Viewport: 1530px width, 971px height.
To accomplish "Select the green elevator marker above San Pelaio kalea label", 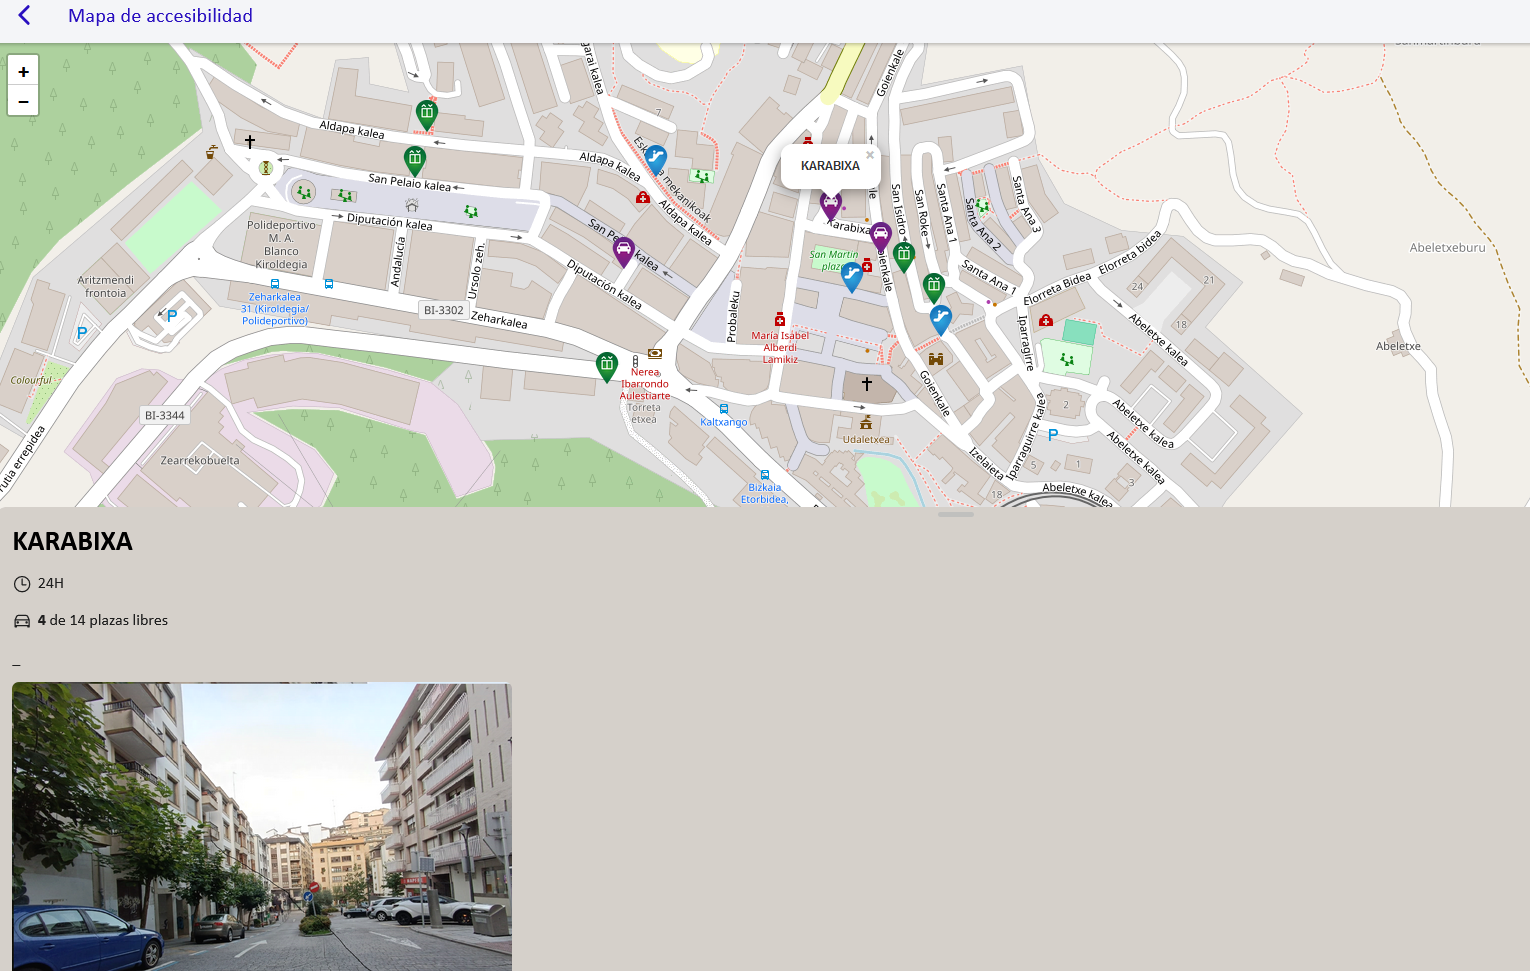I will point(415,160).
